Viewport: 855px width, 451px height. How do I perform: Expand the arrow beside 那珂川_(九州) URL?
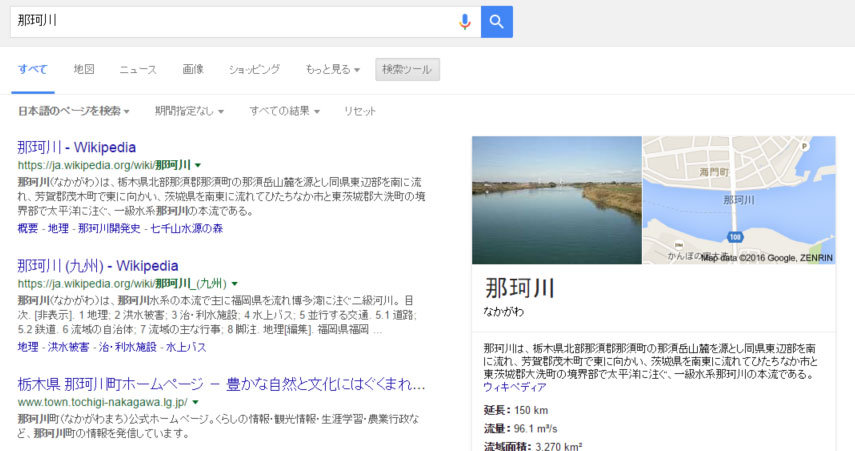(234, 284)
